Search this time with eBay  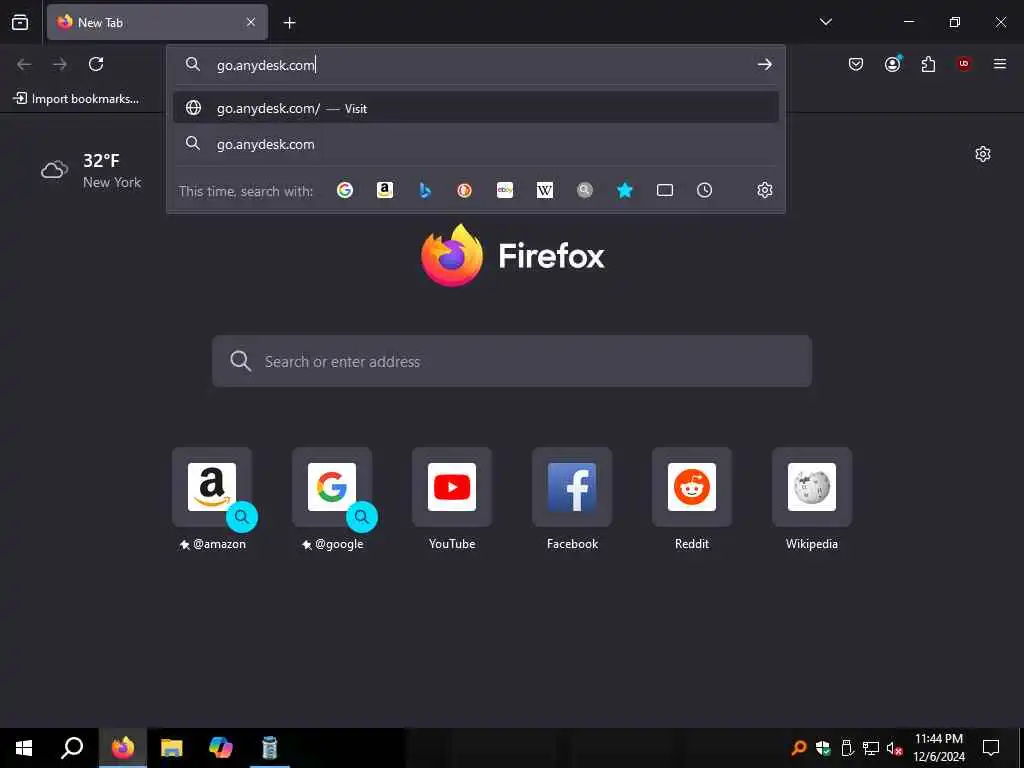[505, 190]
